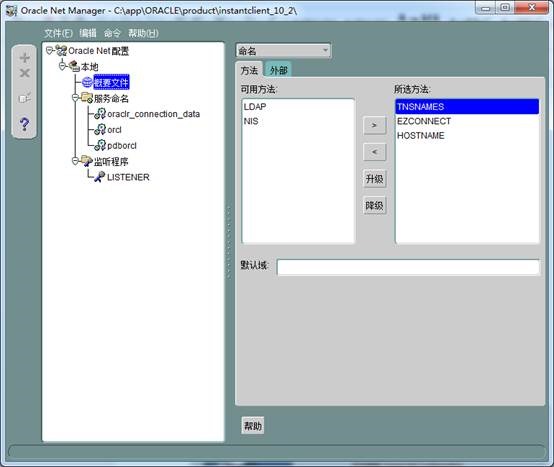Select the oraclr_connection_data tree item label
This screenshot has height=467, width=554.
pyautogui.click(x=153, y=114)
